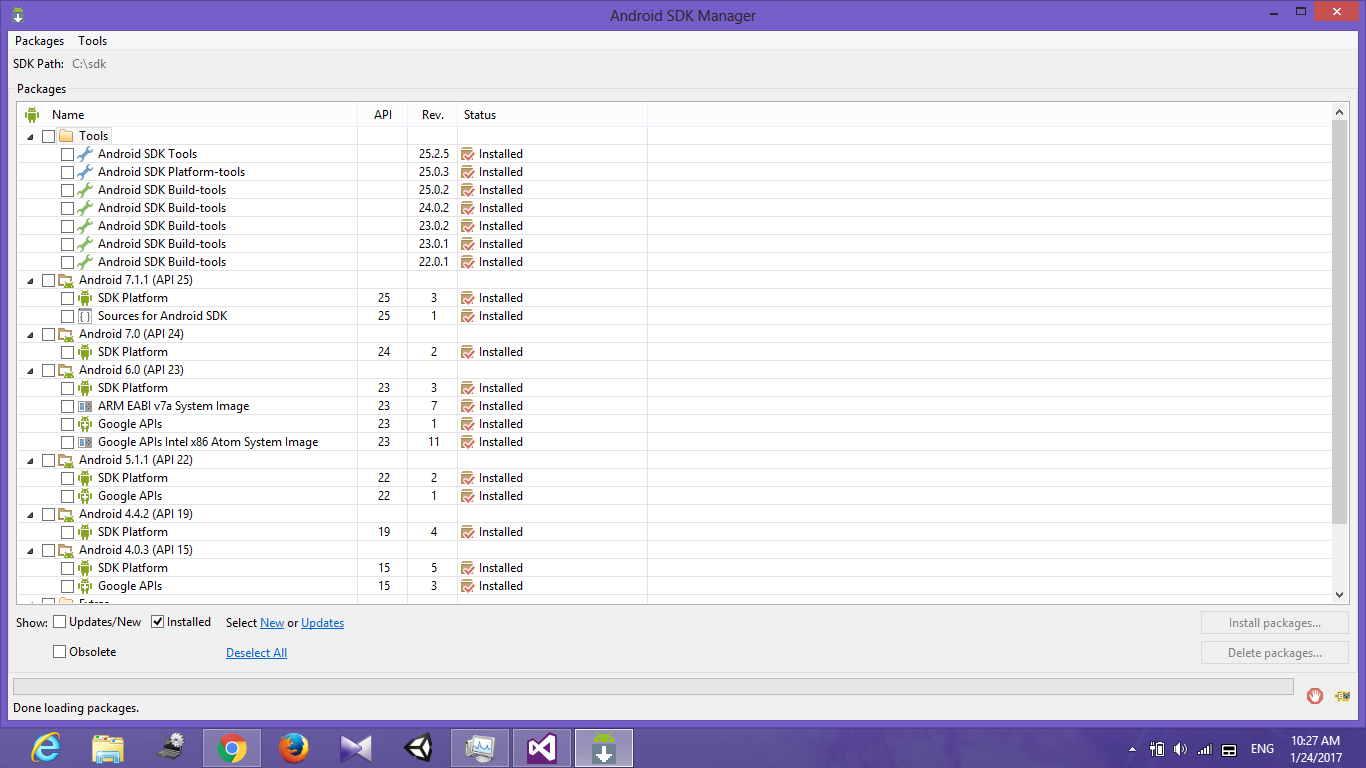
Task: Open Google Chrome from the taskbar
Action: [232, 748]
